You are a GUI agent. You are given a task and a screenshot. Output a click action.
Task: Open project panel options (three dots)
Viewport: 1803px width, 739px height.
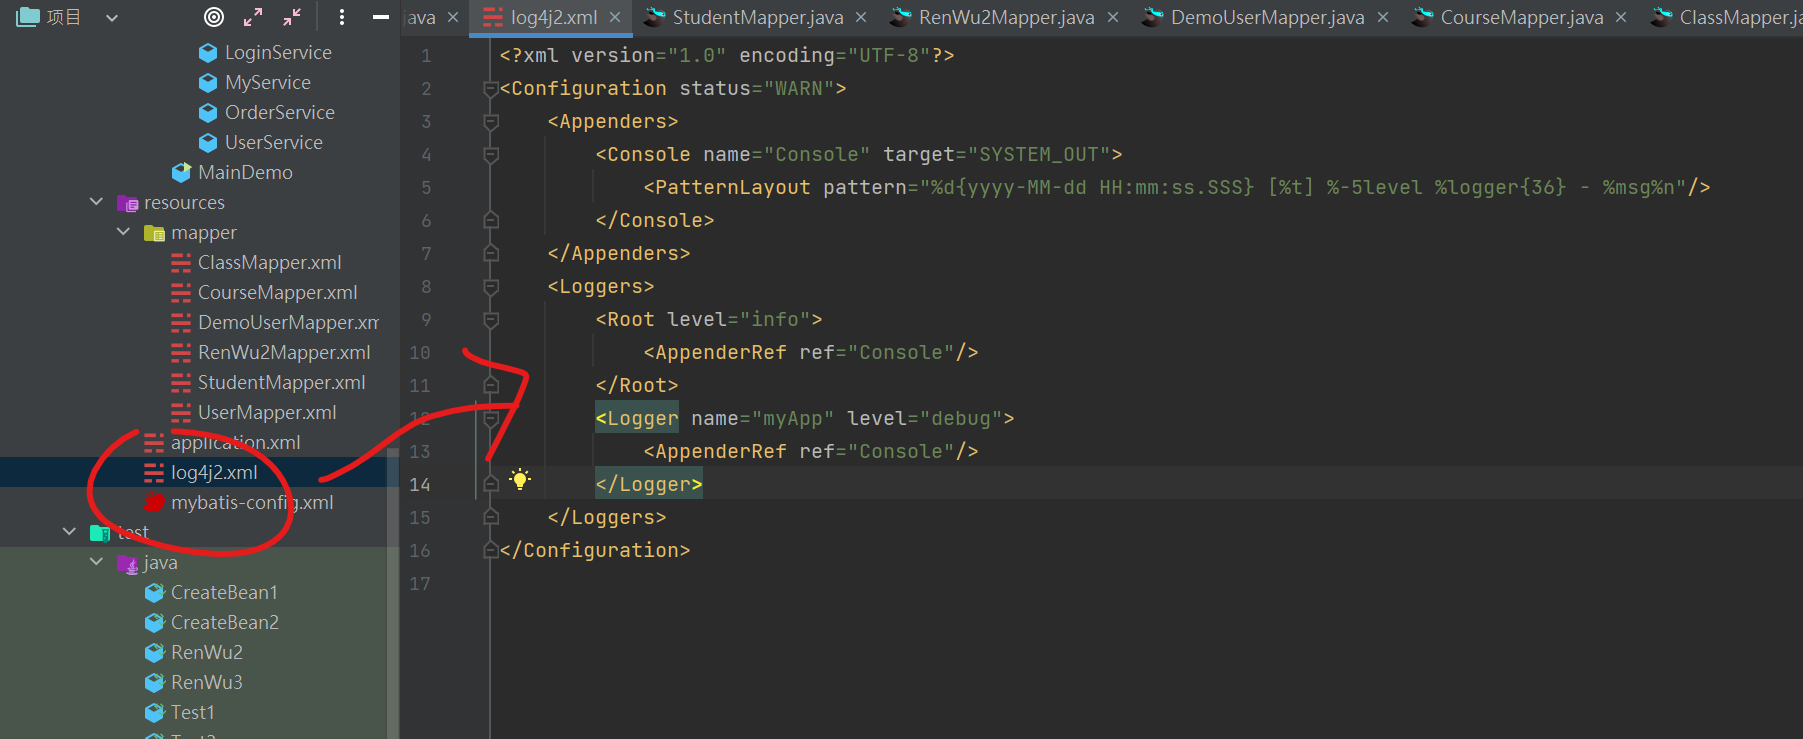coord(342,17)
